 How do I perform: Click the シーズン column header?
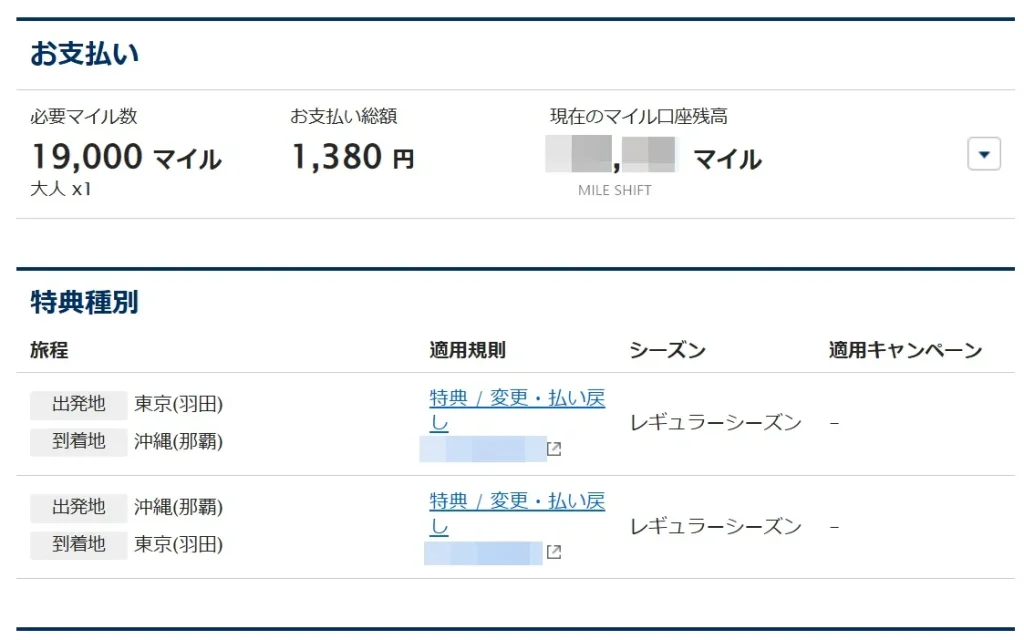667,350
